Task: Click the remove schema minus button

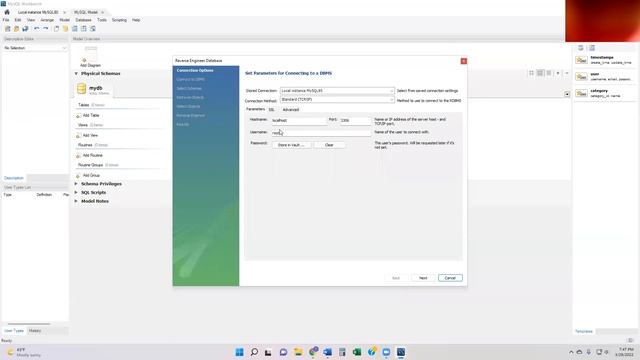Action: pyautogui.click(x=567, y=73)
